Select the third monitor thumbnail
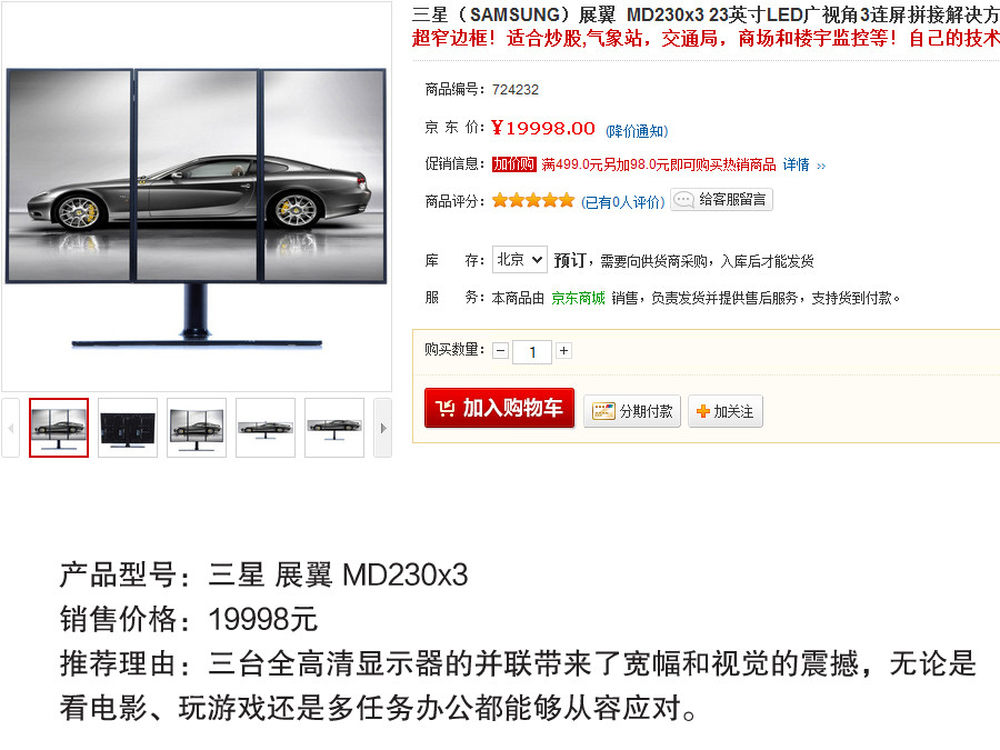The width and height of the screenshot is (1000, 750). 196,428
